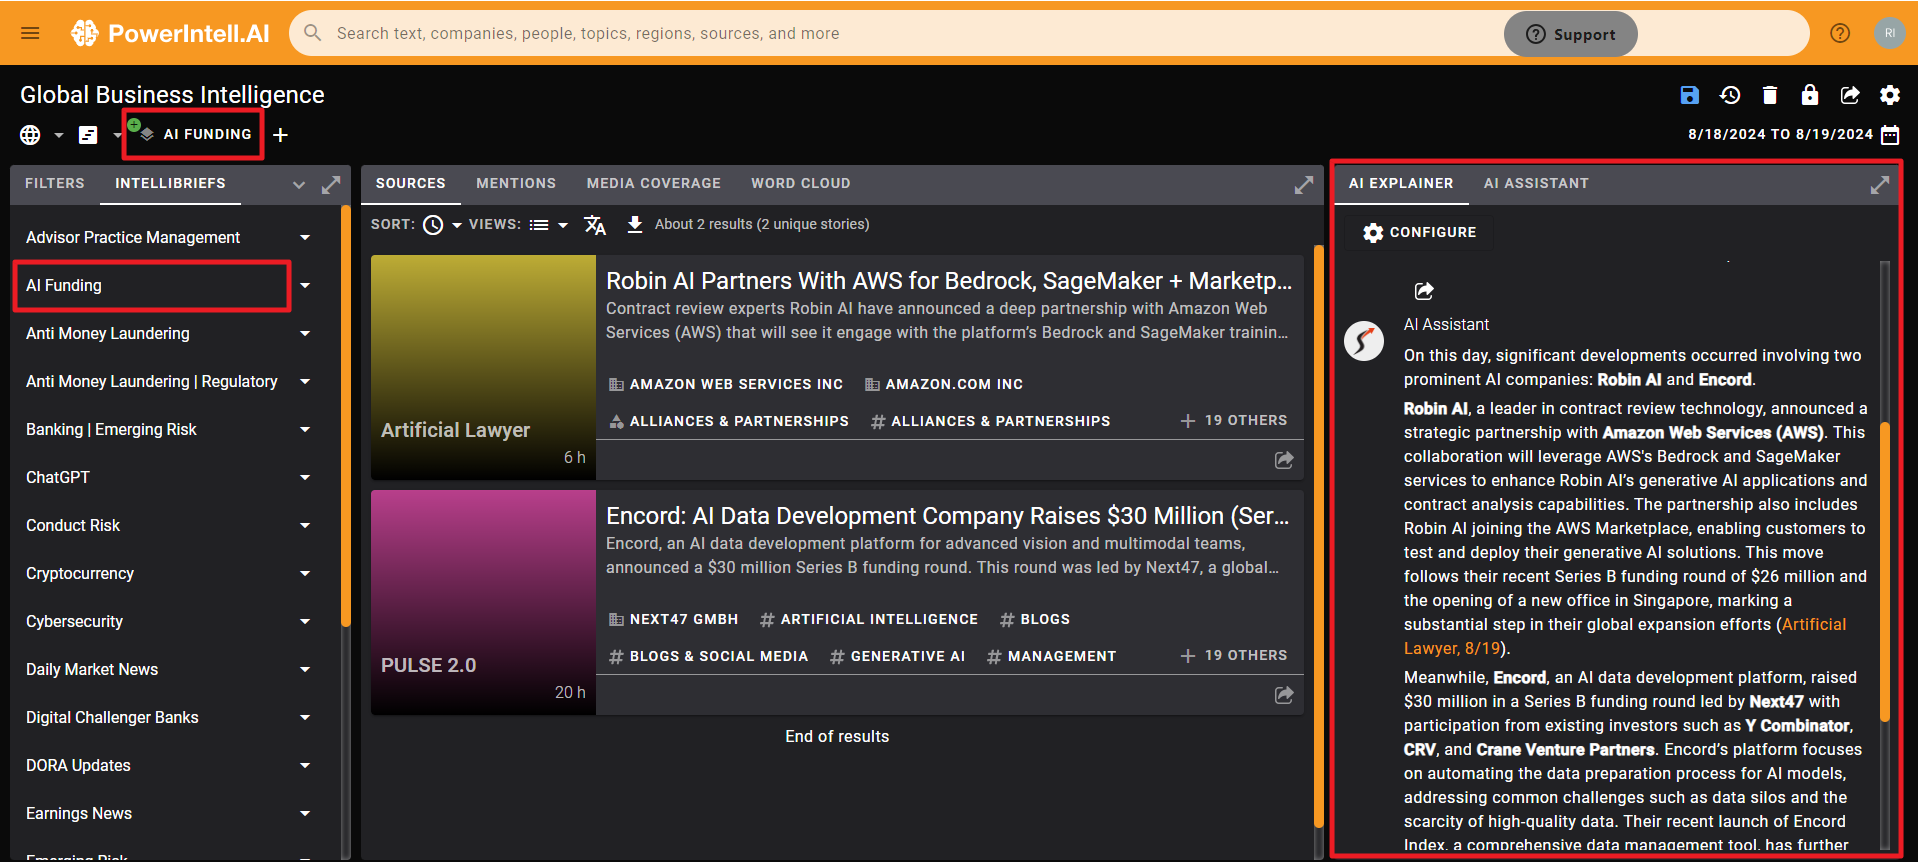The height and width of the screenshot is (862, 1918).
Task: Open the hamburger main menu
Action: coord(30,33)
